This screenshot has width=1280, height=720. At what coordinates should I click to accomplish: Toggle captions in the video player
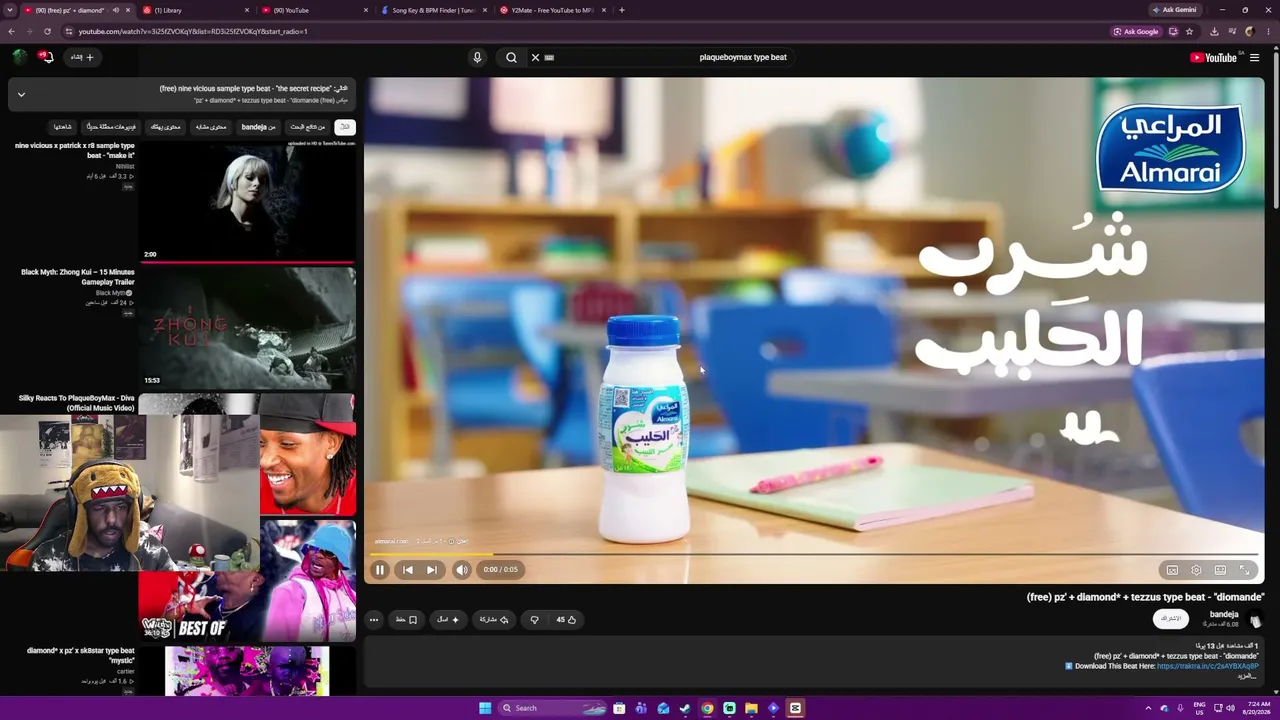click(1172, 570)
